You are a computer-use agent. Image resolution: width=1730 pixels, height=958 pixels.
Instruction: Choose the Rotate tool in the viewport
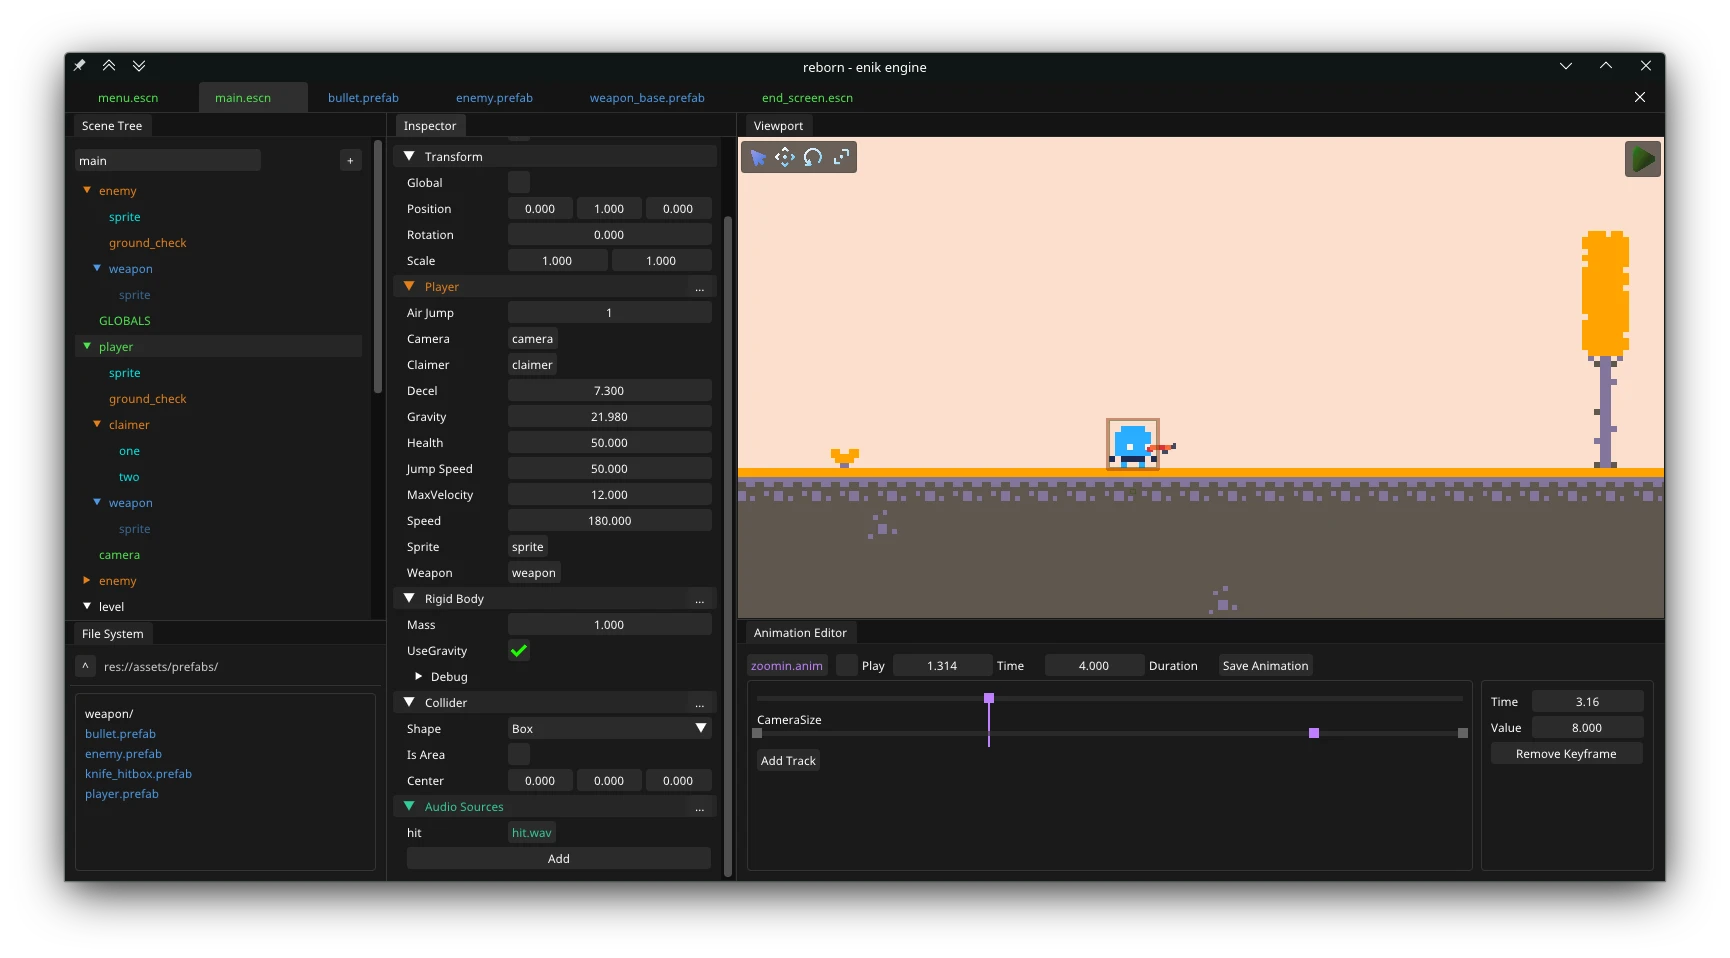pos(813,157)
